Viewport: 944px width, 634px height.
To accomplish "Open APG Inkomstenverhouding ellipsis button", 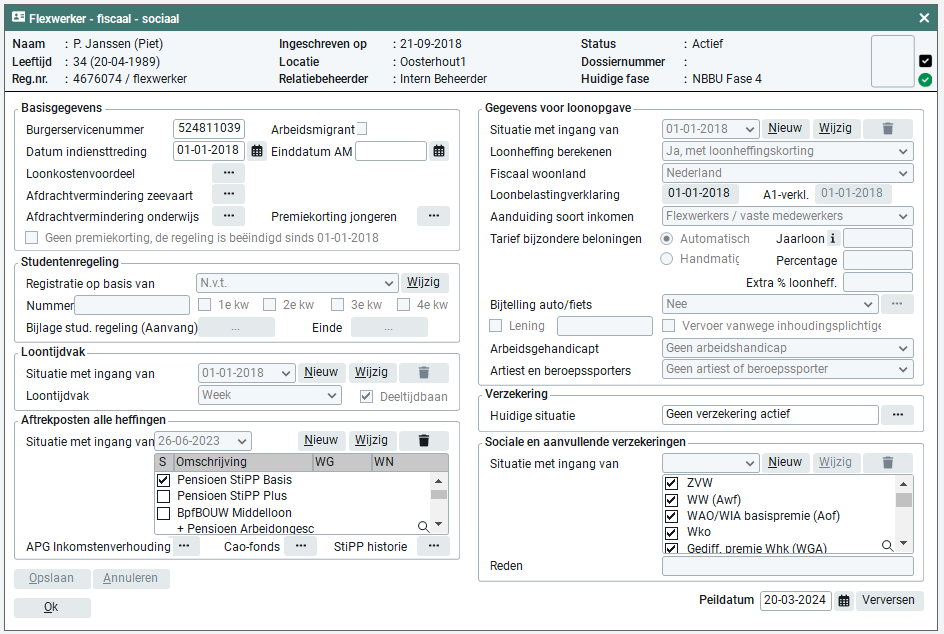I will click(x=185, y=546).
